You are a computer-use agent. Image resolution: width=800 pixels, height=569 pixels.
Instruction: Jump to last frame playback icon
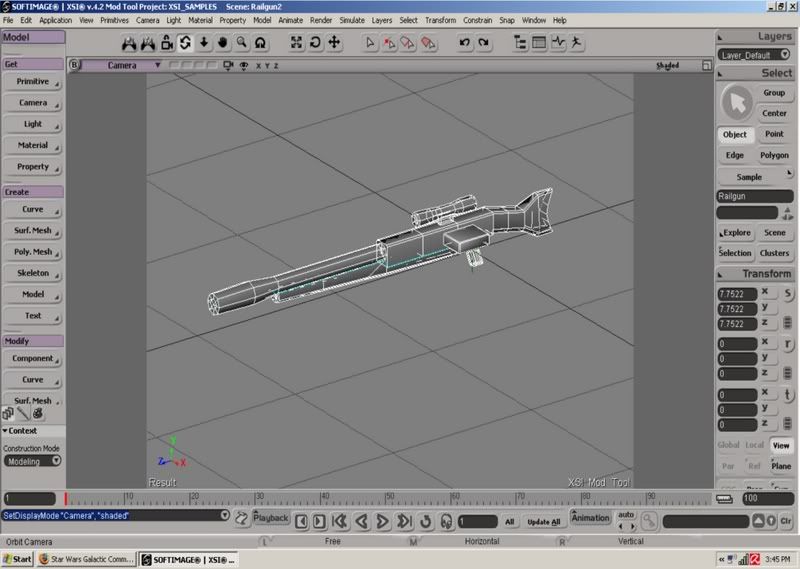[404, 521]
